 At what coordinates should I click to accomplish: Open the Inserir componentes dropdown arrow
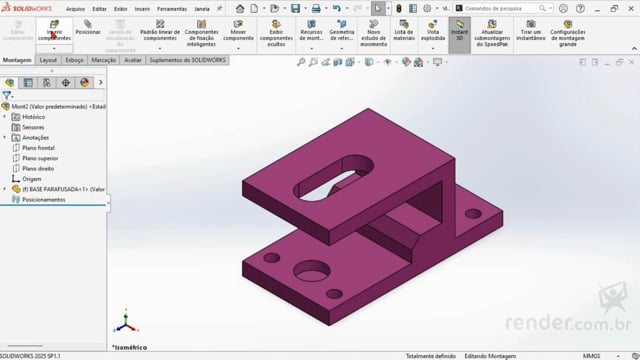coord(54,49)
